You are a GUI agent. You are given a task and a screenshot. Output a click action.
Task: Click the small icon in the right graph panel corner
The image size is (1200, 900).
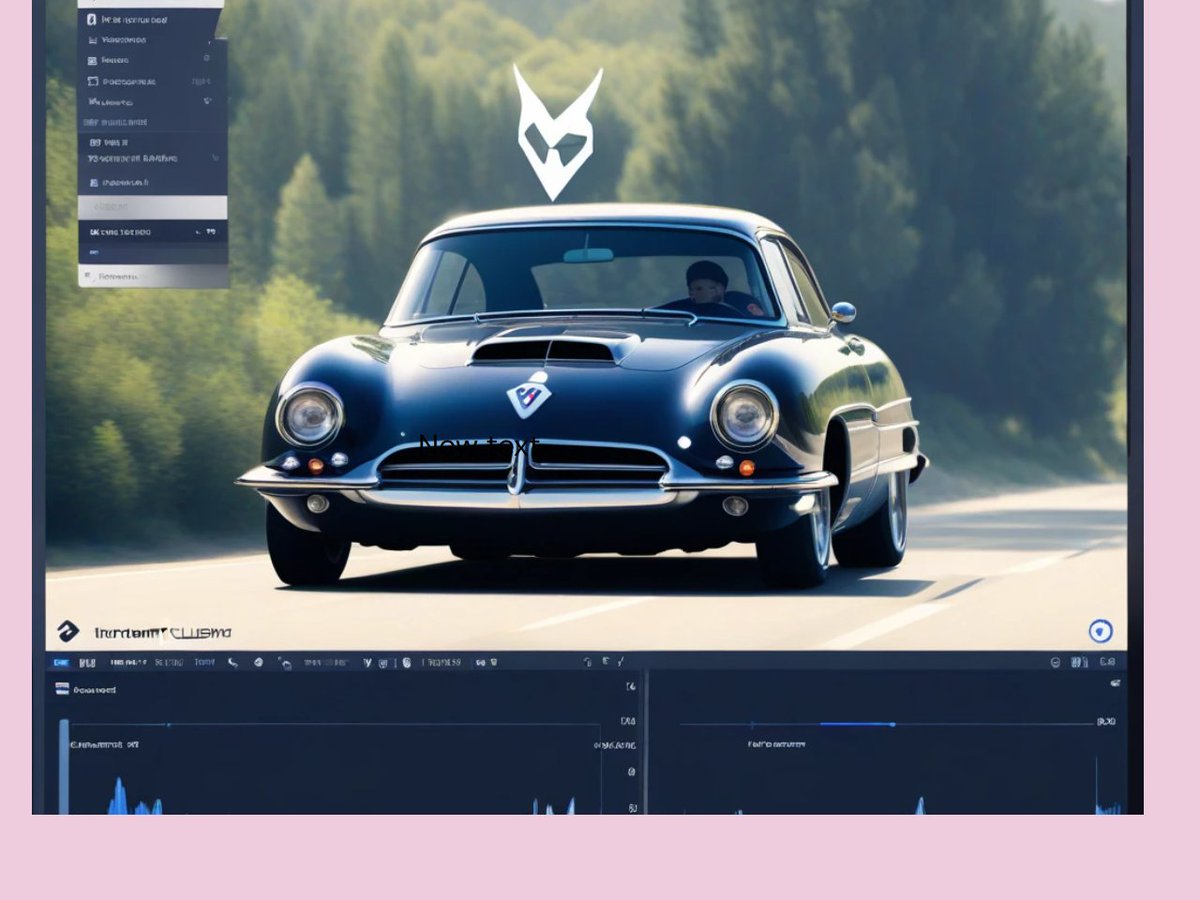(1114, 682)
